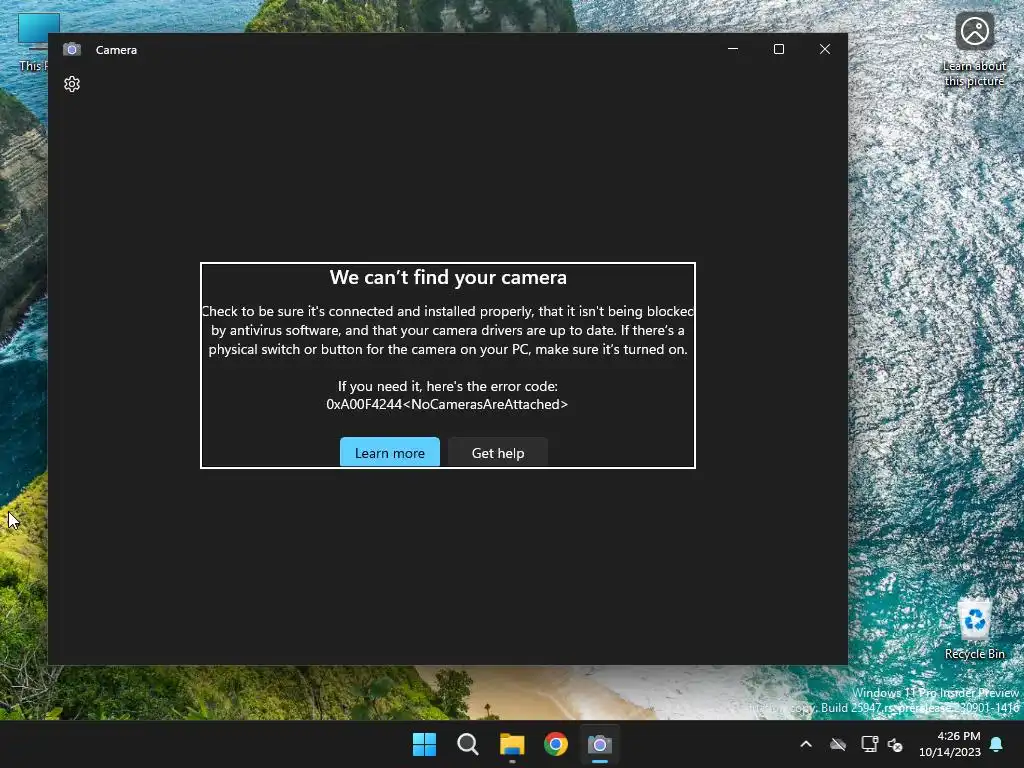Click the Camera title text in the title bar
The image size is (1024, 768).
pos(116,50)
